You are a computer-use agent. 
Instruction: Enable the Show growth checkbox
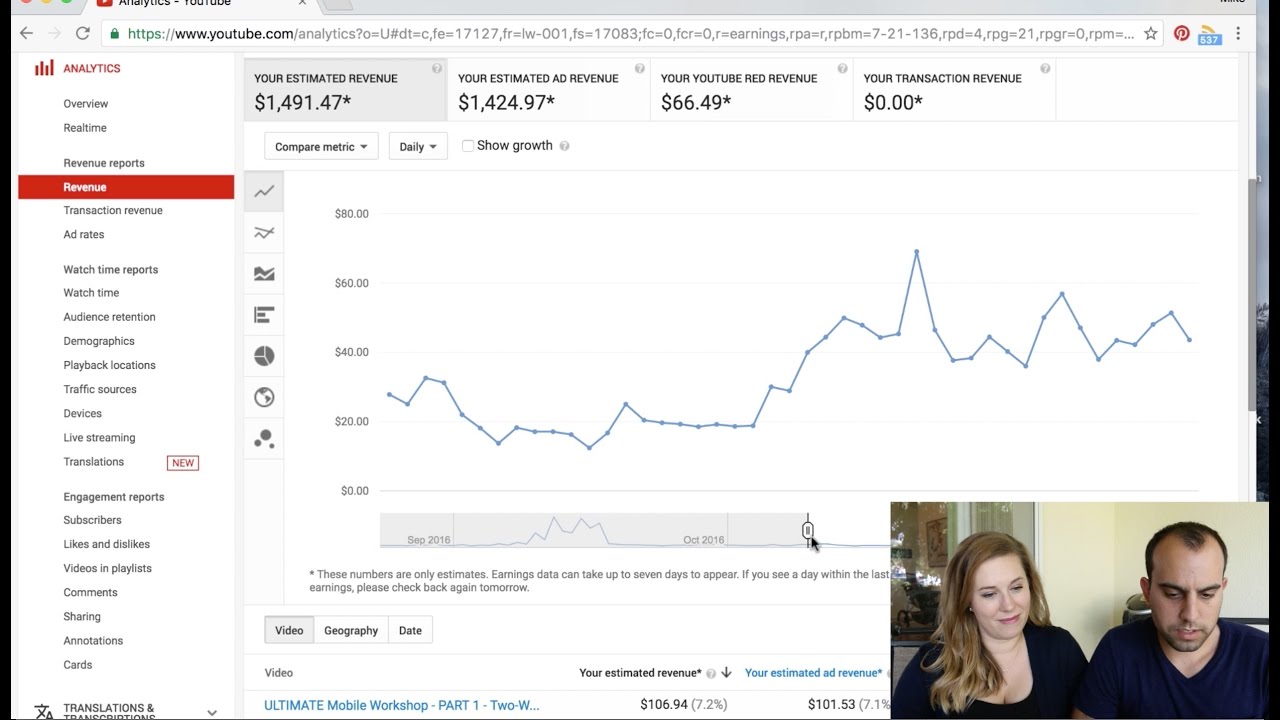coord(468,146)
